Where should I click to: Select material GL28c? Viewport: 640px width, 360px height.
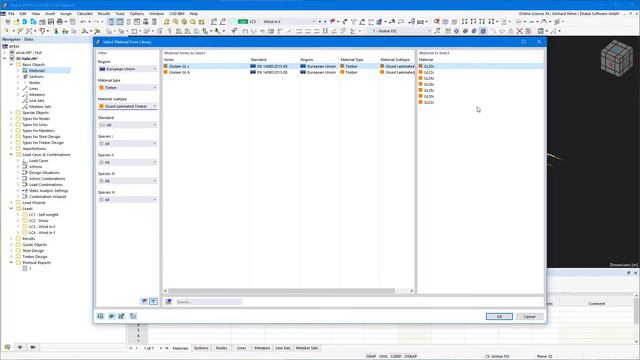click(x=429, y=90)
